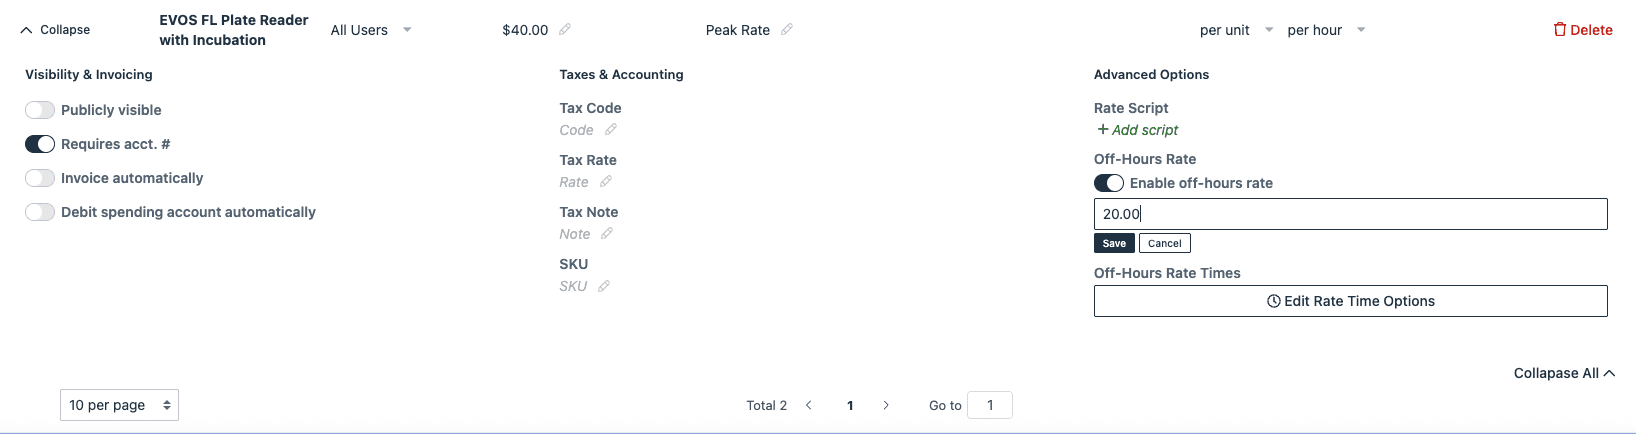The width and height of the screenshot is (1636, 434).
Task: Click the Tax Note edit pencil
Action: [x=607, y=234]
